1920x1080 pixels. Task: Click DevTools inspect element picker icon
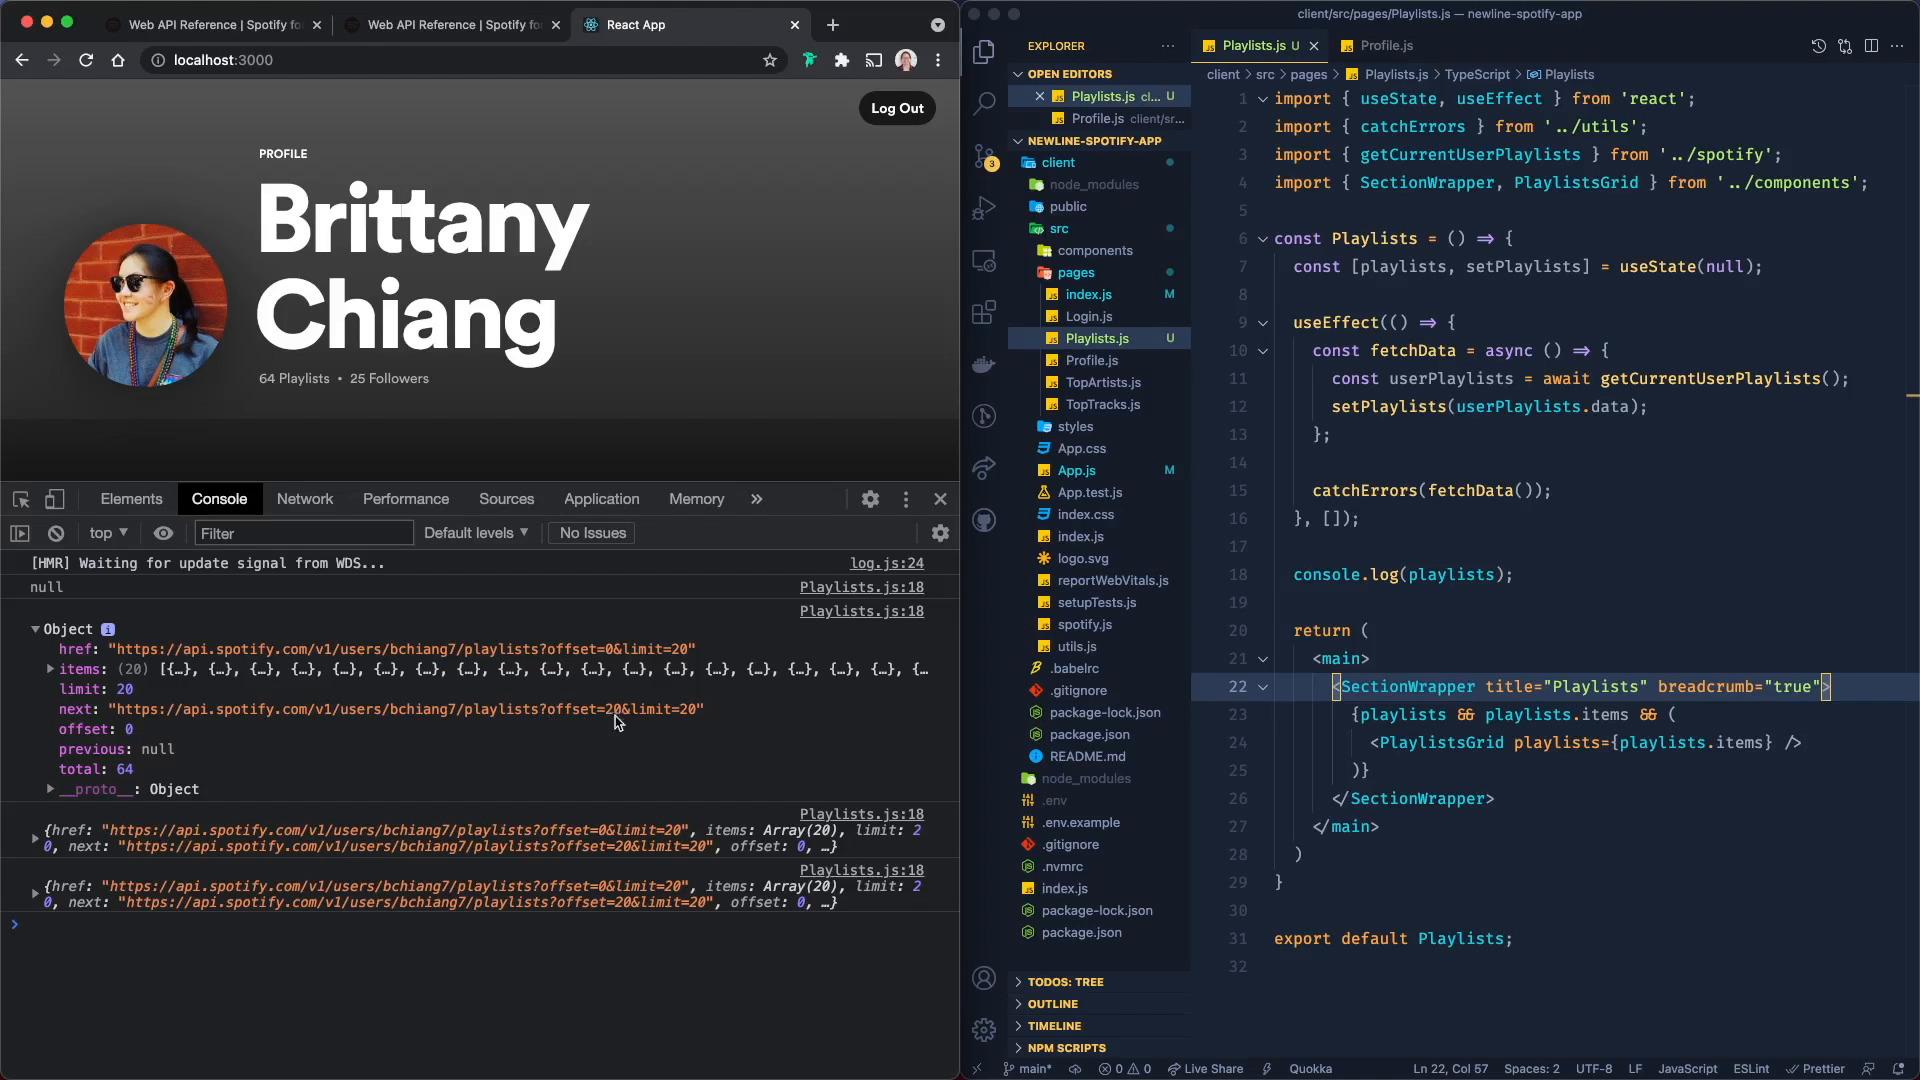click(21, 499)
